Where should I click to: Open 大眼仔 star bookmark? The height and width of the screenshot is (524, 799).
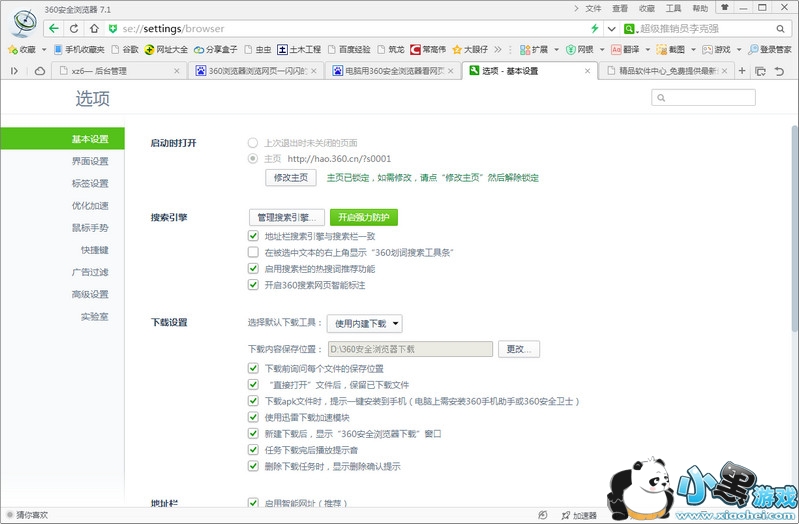[470, 49]
